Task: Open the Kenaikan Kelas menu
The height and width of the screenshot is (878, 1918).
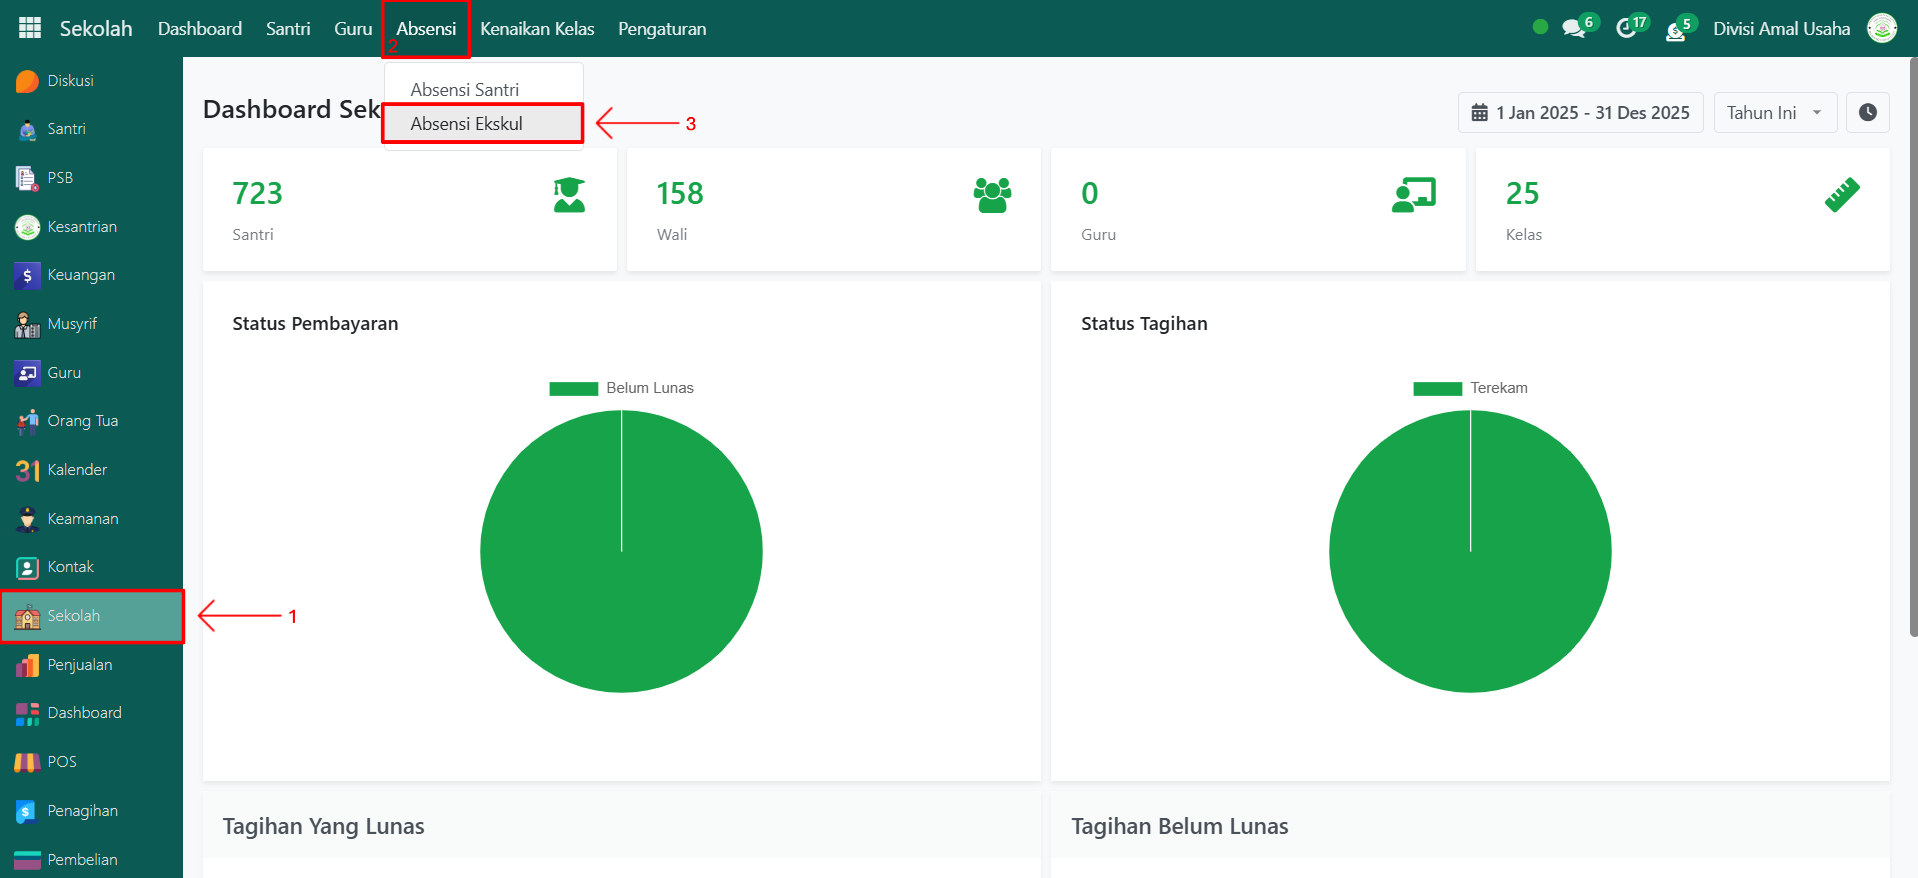Action: tap(537, 29)
